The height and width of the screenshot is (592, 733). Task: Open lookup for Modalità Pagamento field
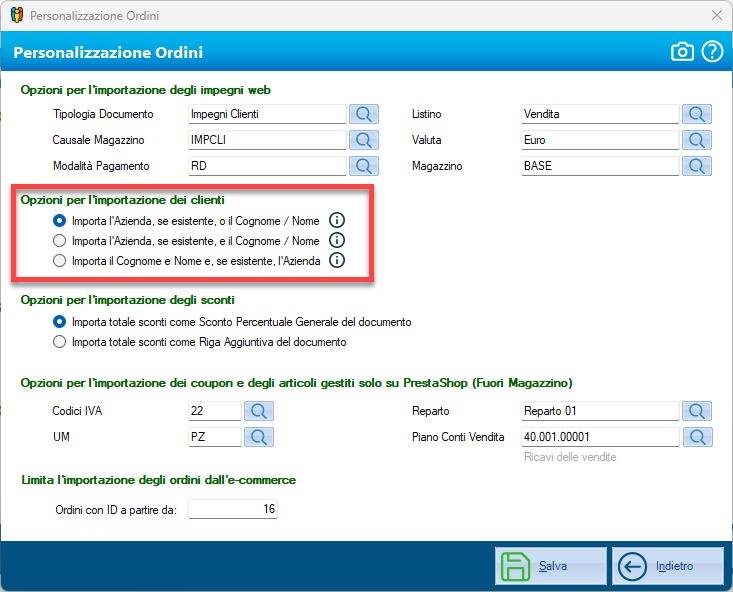coord(364,166)
